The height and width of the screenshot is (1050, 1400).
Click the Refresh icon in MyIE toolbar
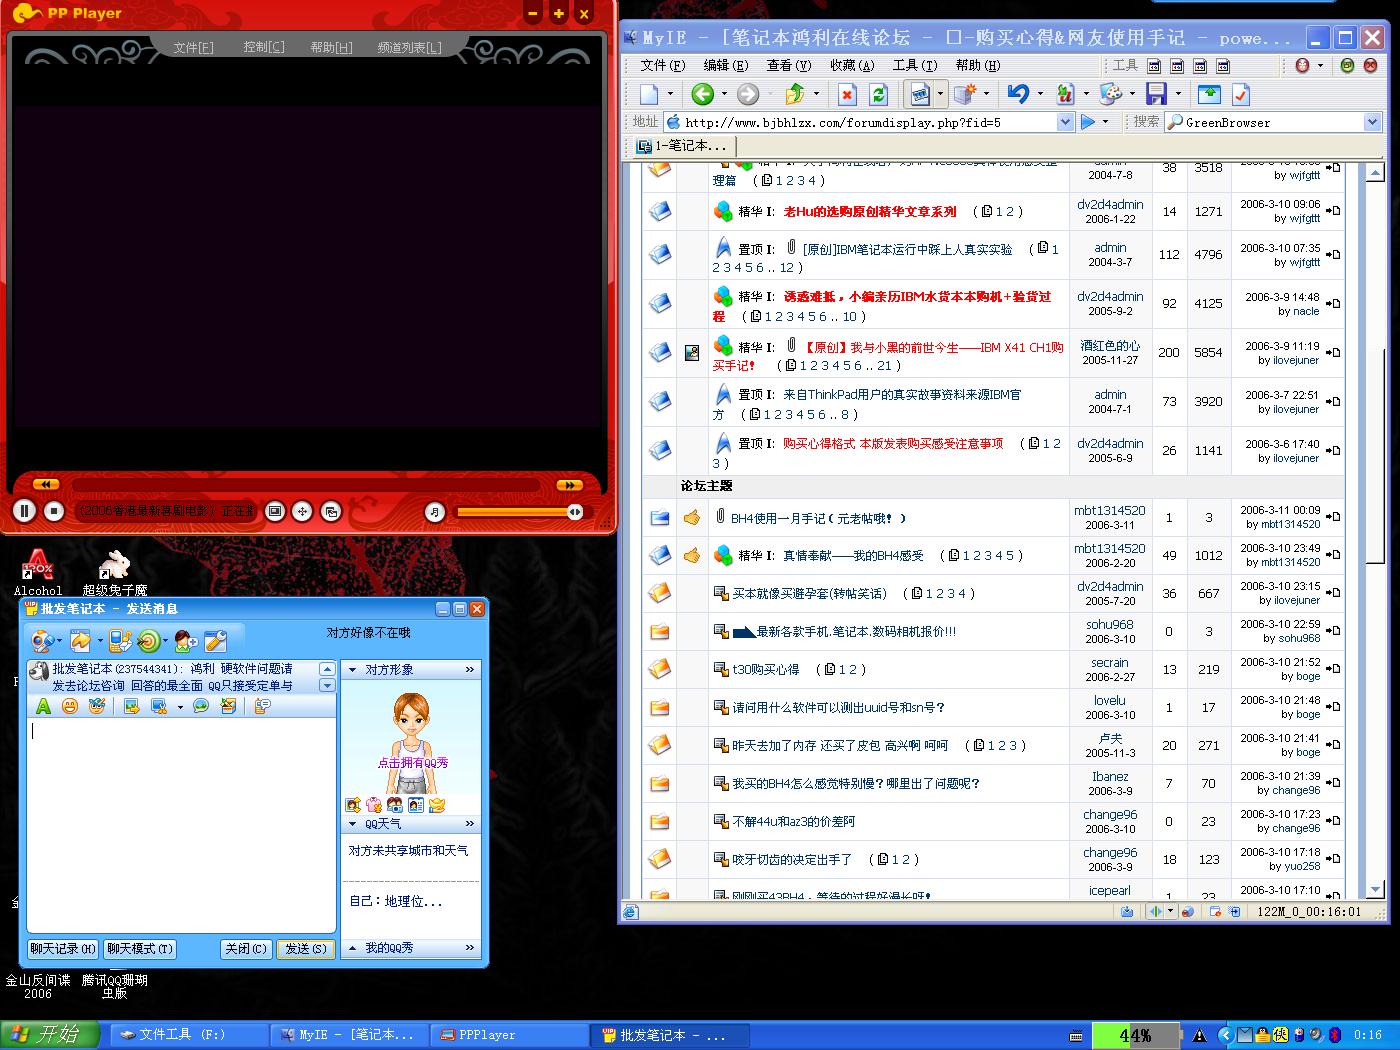(878, 94)
